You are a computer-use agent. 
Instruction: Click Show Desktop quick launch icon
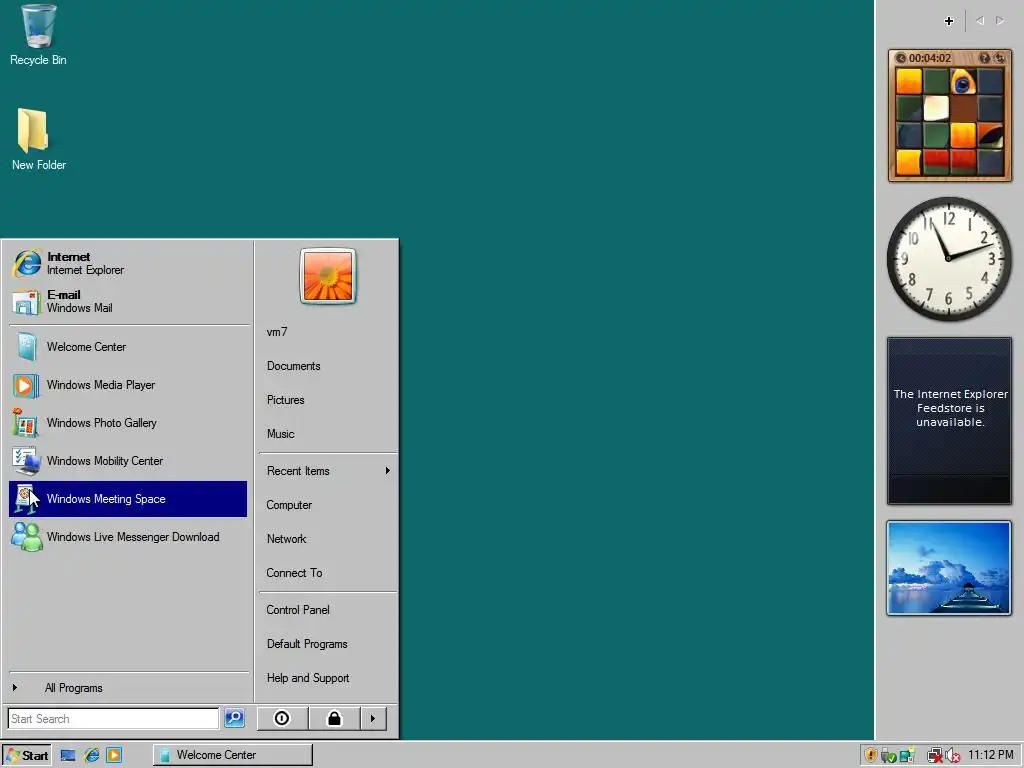pyautogui.click(x=68, y=755)
